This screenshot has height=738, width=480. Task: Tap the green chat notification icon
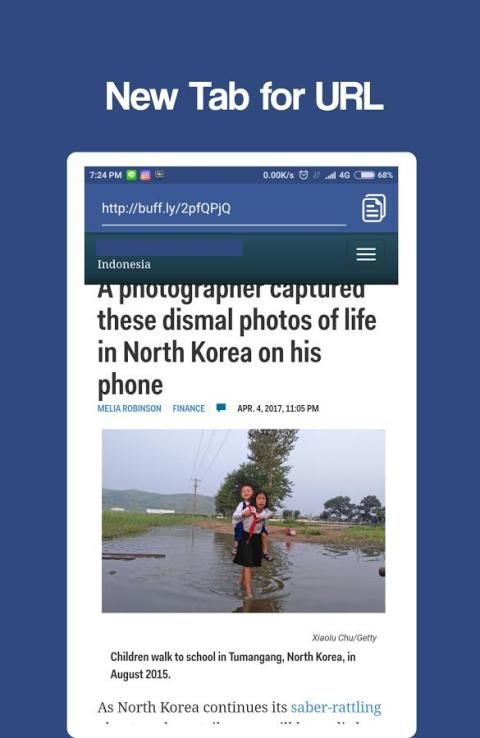132,175
